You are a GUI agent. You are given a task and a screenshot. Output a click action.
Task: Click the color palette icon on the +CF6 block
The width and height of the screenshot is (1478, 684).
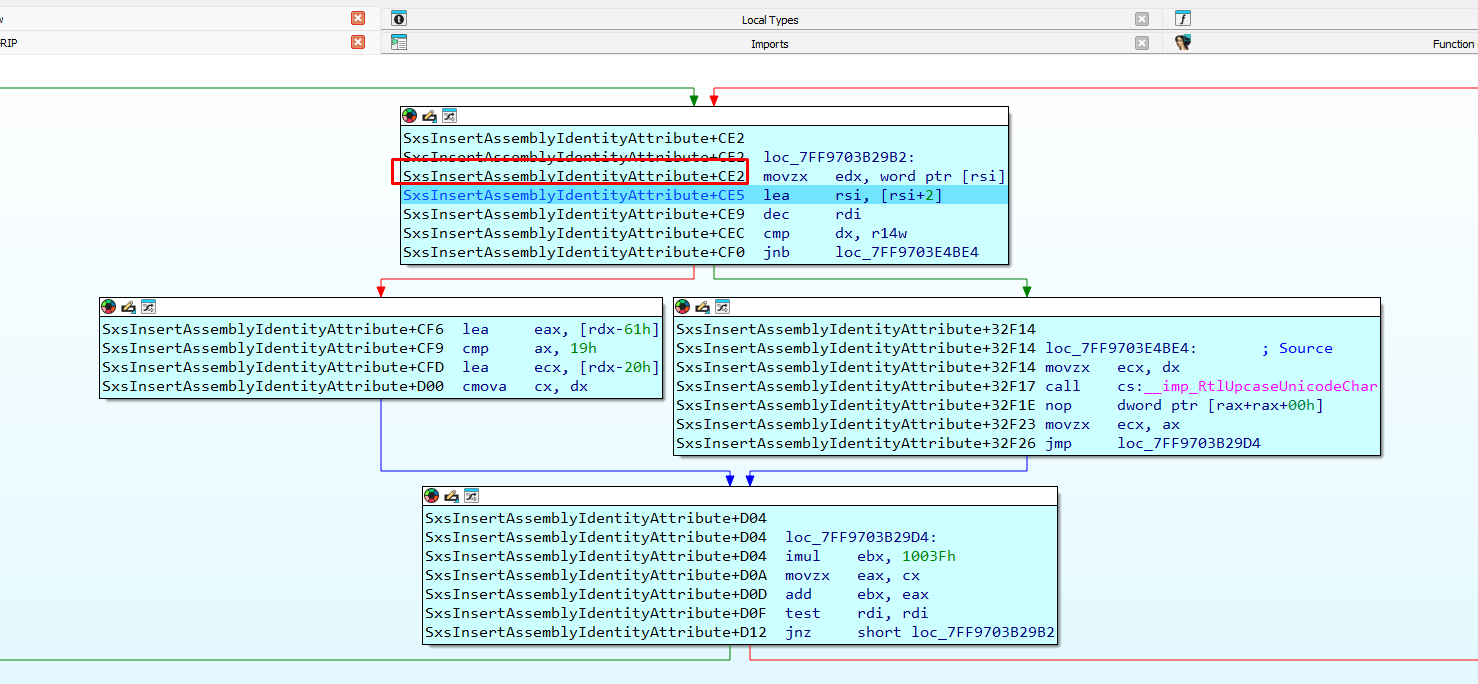108,306
